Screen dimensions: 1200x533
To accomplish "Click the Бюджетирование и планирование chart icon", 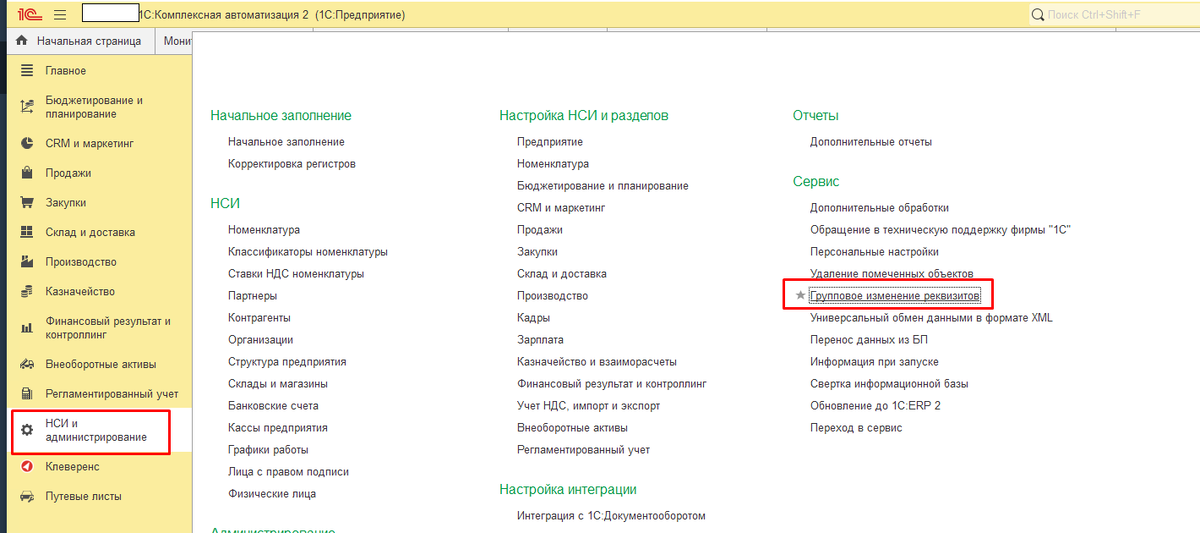I will [27, 107].
